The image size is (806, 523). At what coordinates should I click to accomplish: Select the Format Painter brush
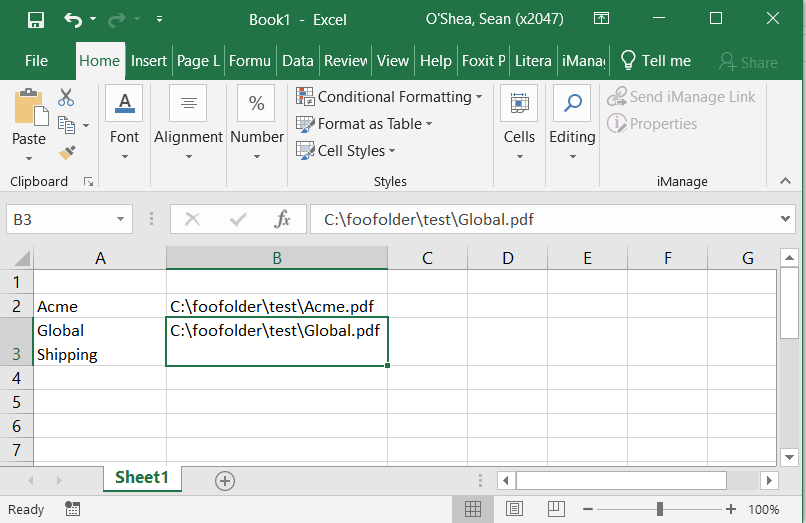(x=67, y=153)
